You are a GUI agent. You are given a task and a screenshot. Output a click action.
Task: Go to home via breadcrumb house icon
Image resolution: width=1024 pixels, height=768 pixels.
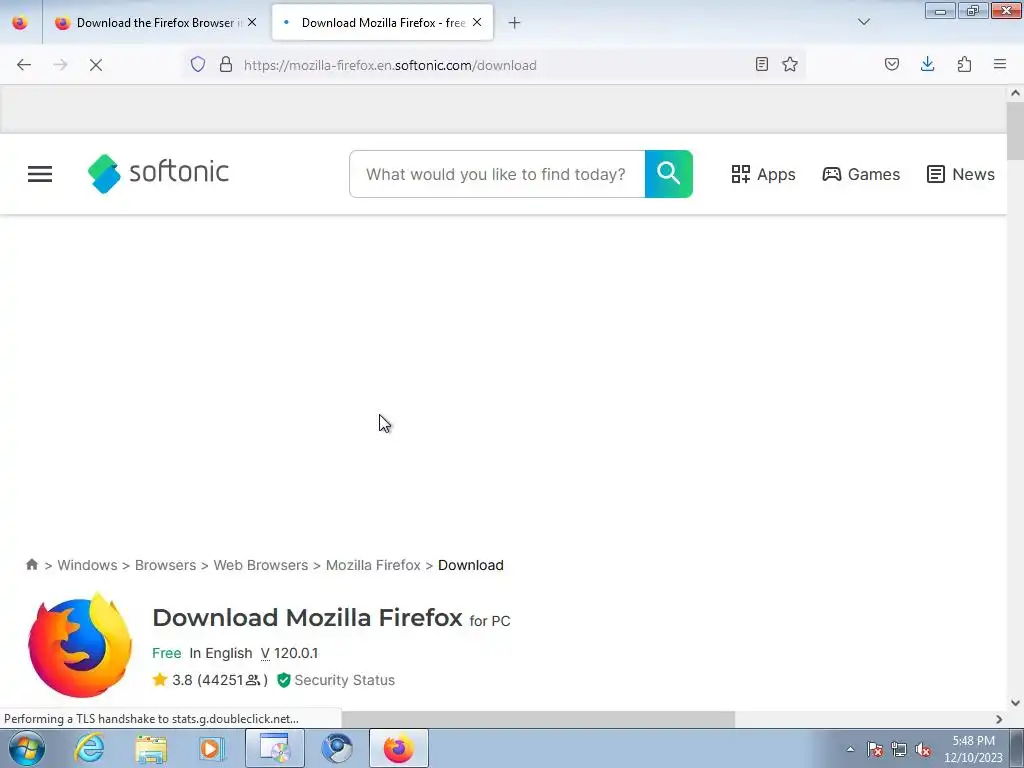pyautogui.click(x=31, y=564)
